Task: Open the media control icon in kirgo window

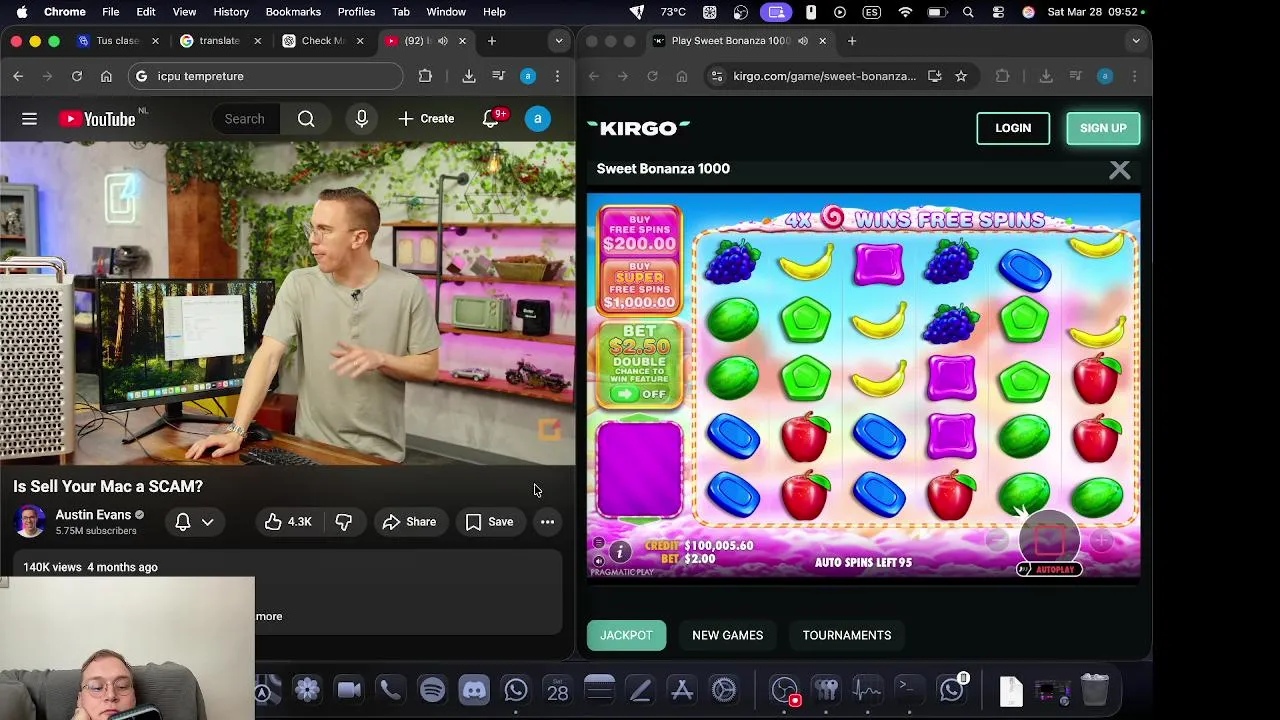Action: pyautogui.click(x=1075, y=76)
